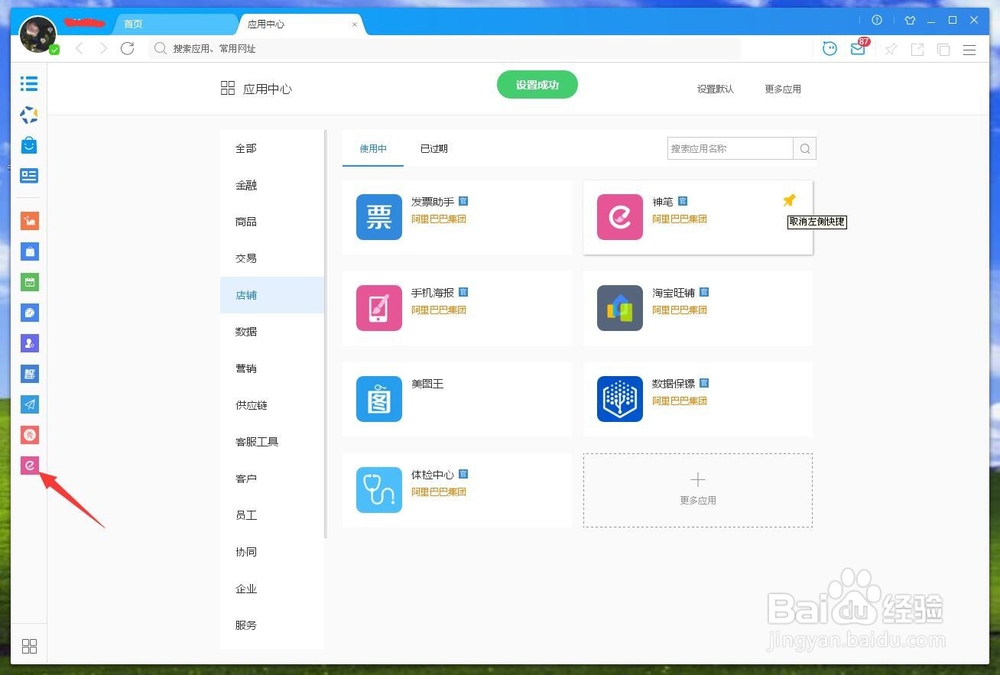Open the blue shopping bag sidebar icon
1000x675 pixels.
[x=29, y=145]
